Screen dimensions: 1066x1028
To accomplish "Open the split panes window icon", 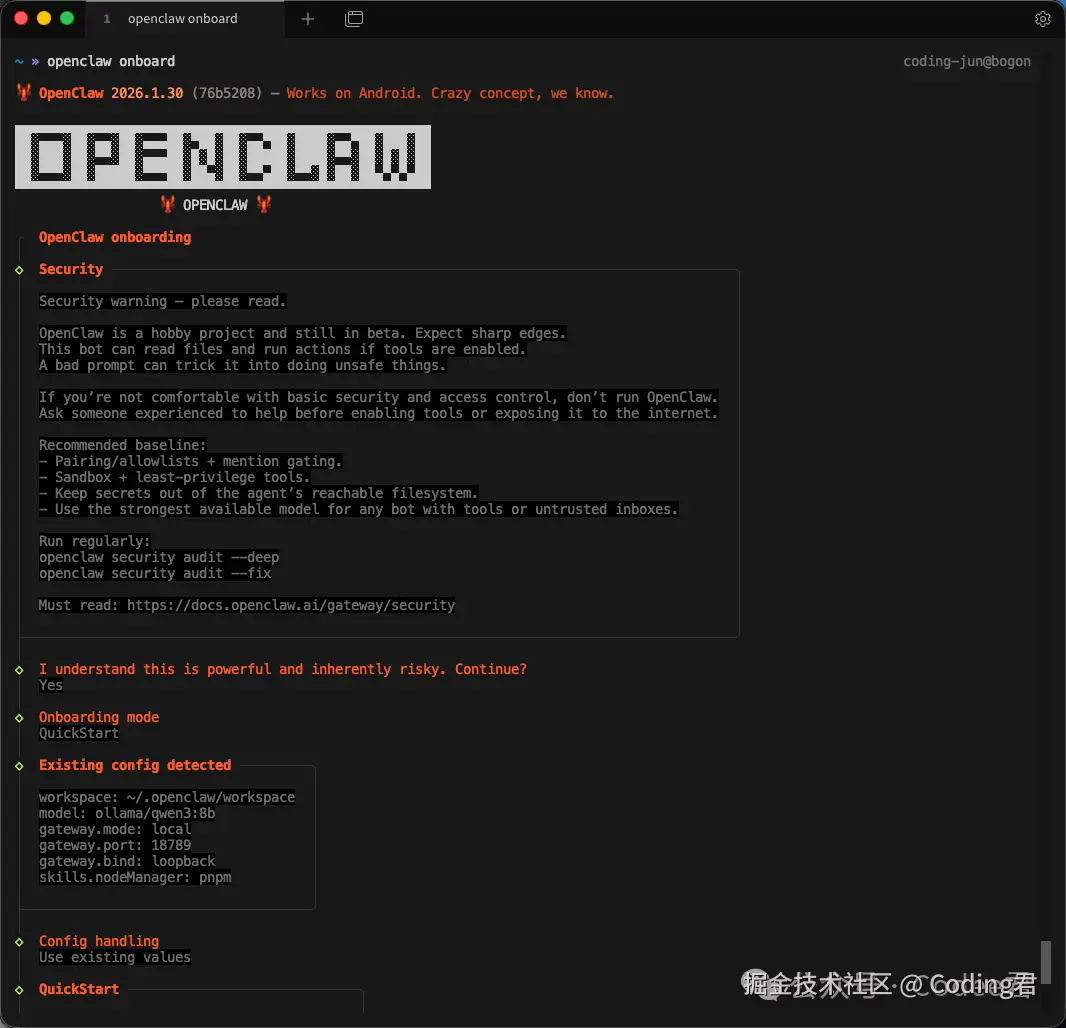I will click(x=354, y=19).
